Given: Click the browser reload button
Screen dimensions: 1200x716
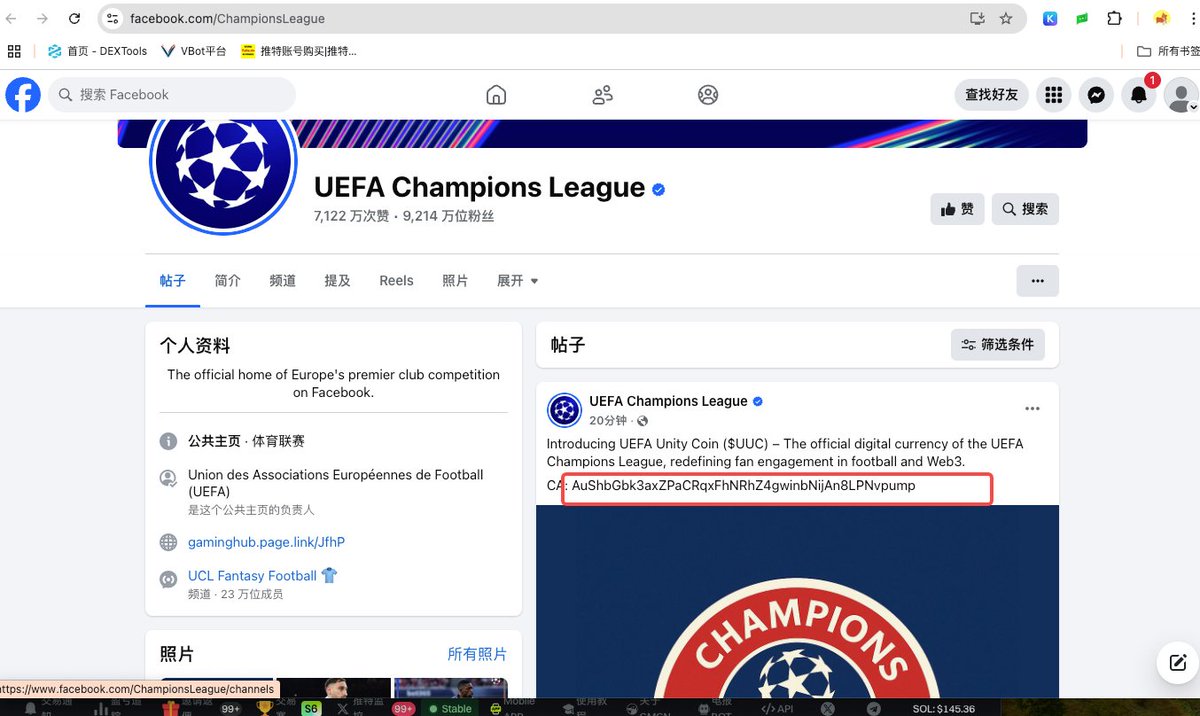Looking at the screenshot, I should pos(74,19).
